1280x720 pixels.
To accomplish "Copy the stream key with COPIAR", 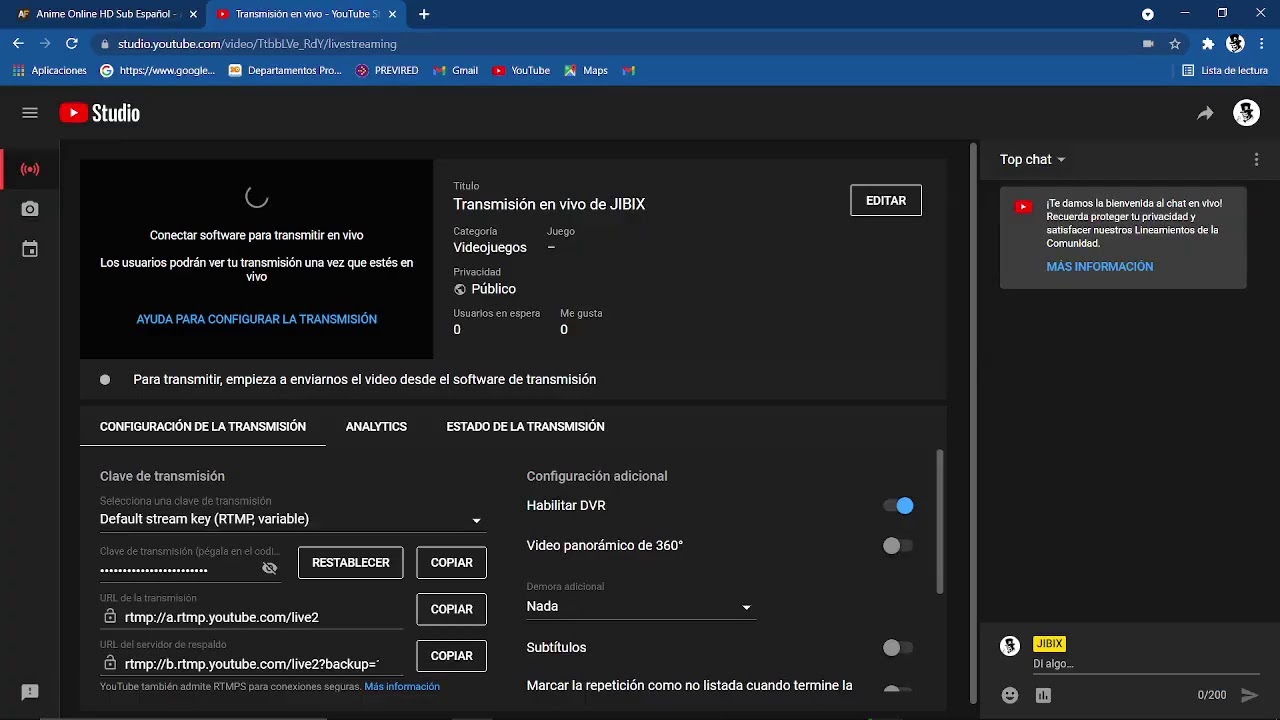I will click(x=451, y=563).
